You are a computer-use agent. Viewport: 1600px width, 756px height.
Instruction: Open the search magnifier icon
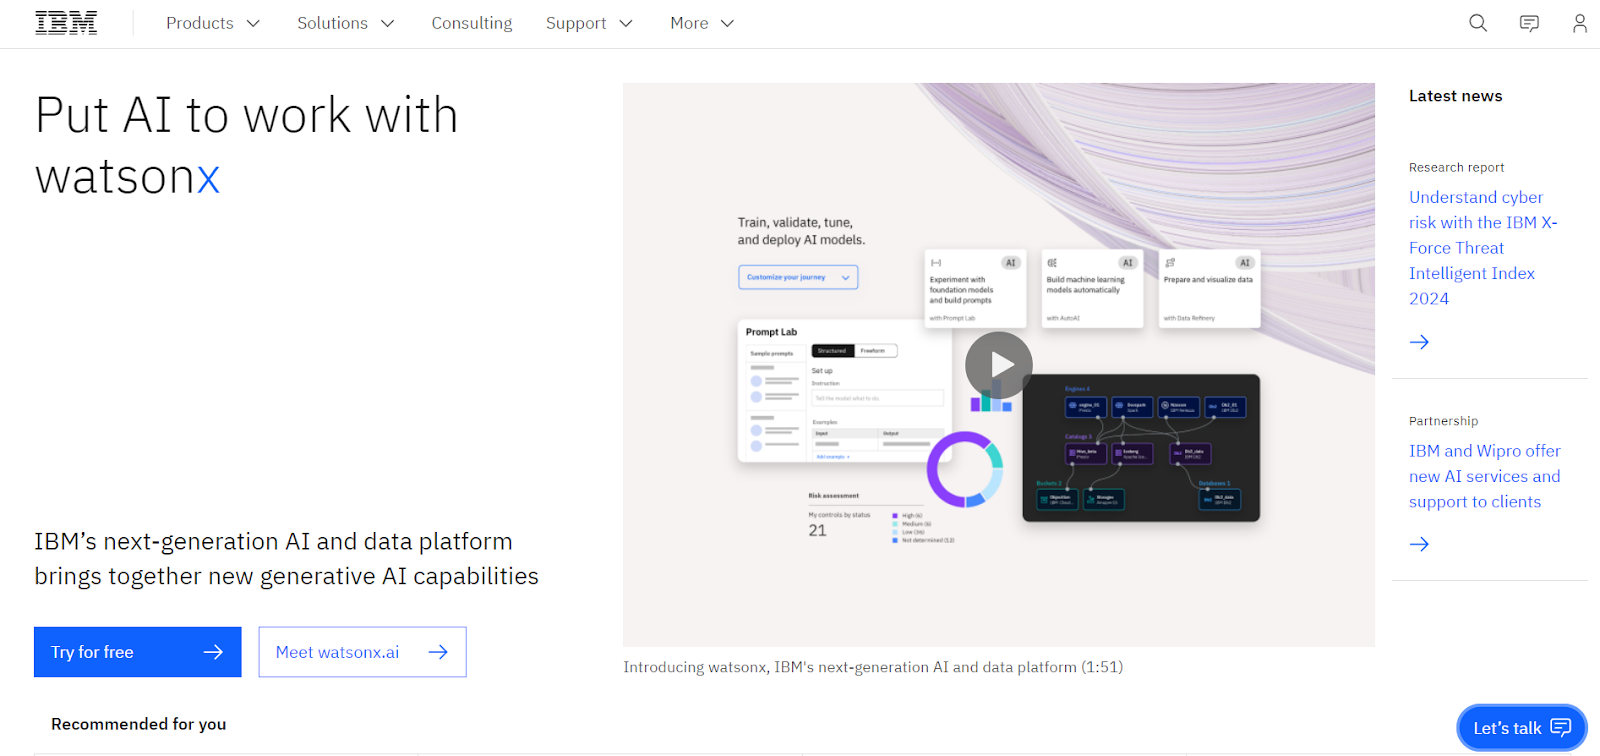tap(1478, 23)
